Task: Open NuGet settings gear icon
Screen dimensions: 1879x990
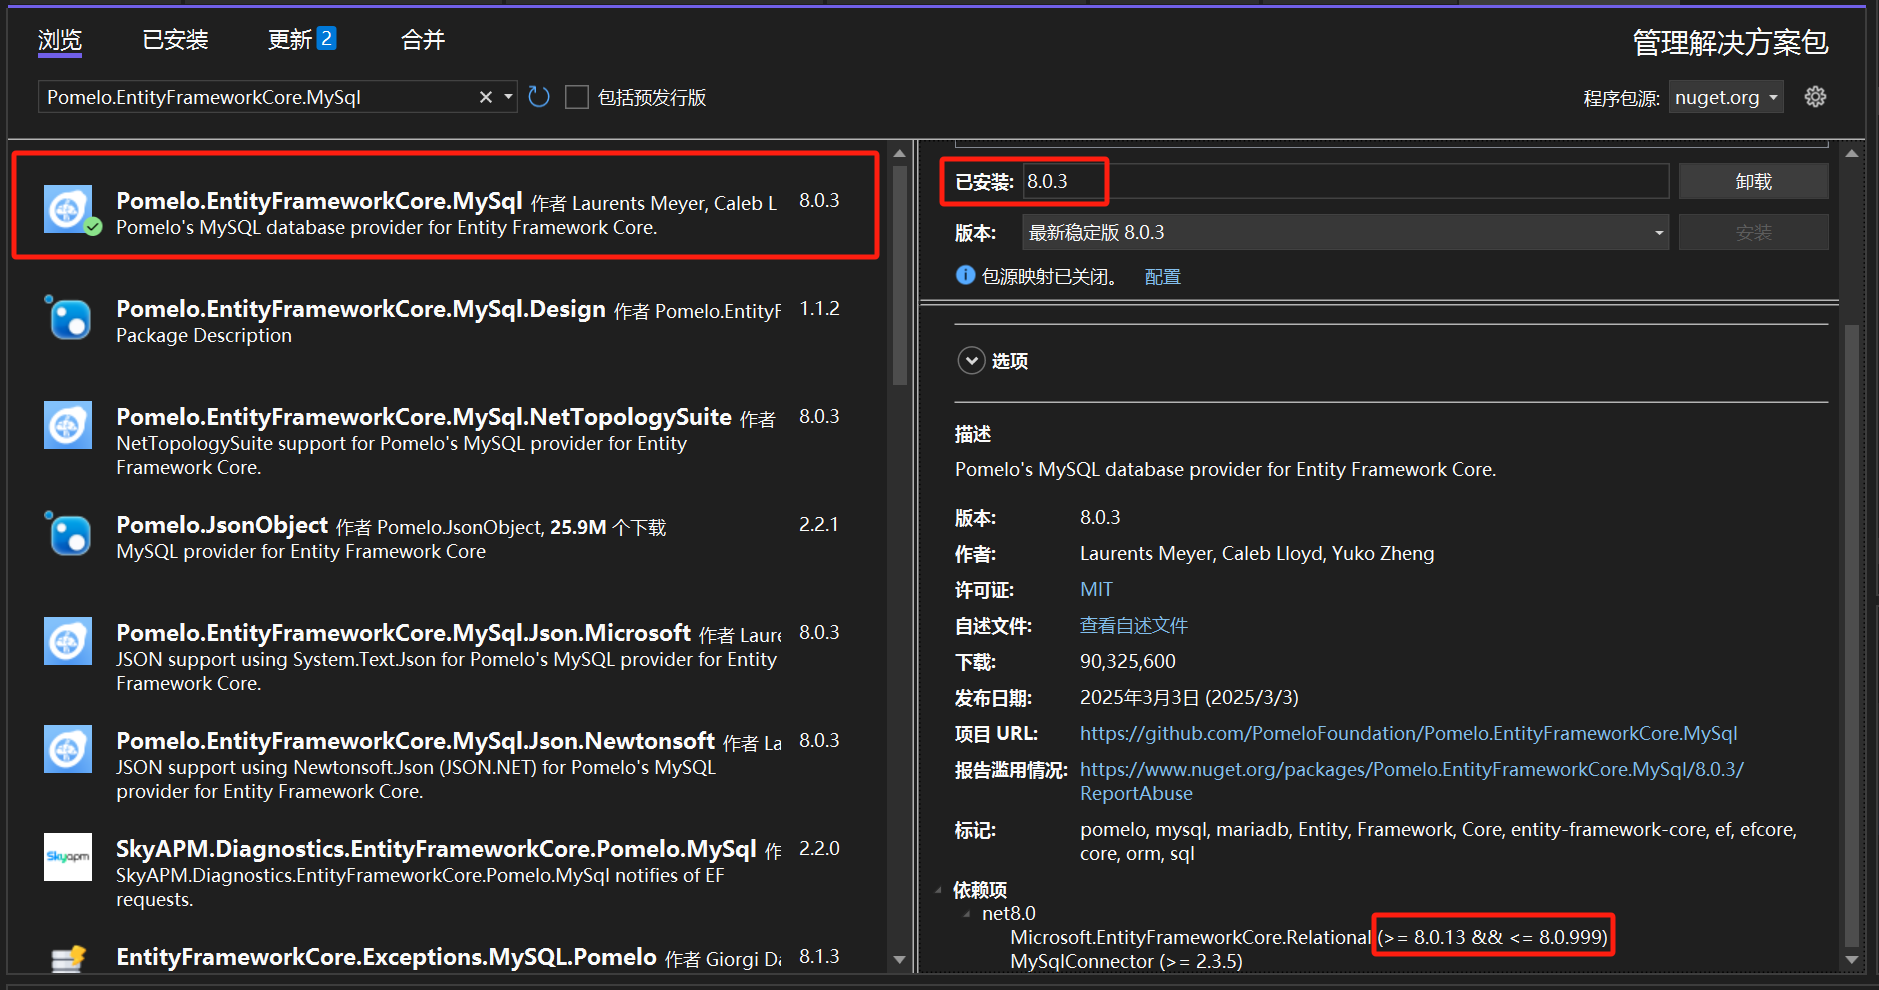Action: click(1815, 97)
